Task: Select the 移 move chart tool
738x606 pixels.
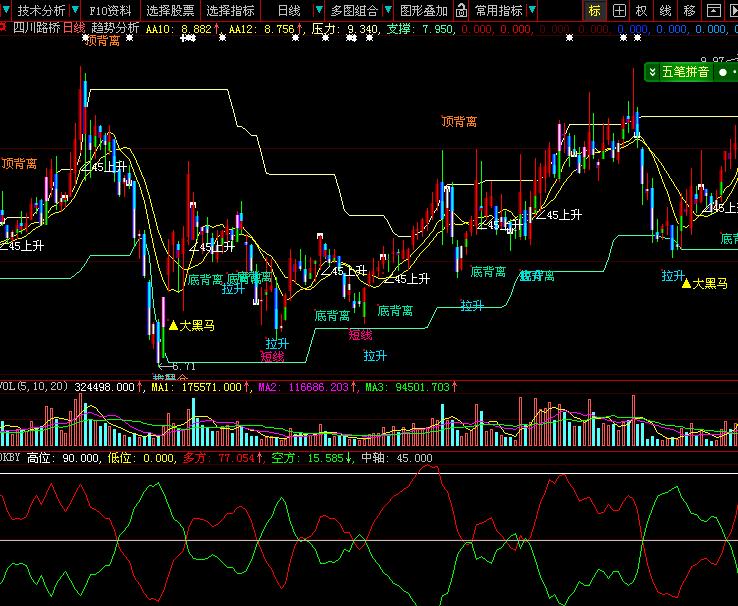Action: 690,11
